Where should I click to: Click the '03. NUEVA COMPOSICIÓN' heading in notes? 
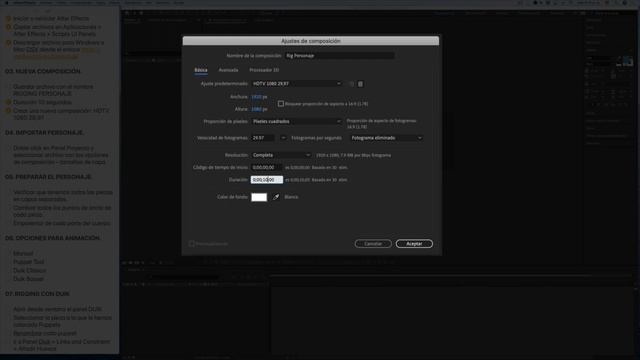pyautogui.click(x=43, y=71)
